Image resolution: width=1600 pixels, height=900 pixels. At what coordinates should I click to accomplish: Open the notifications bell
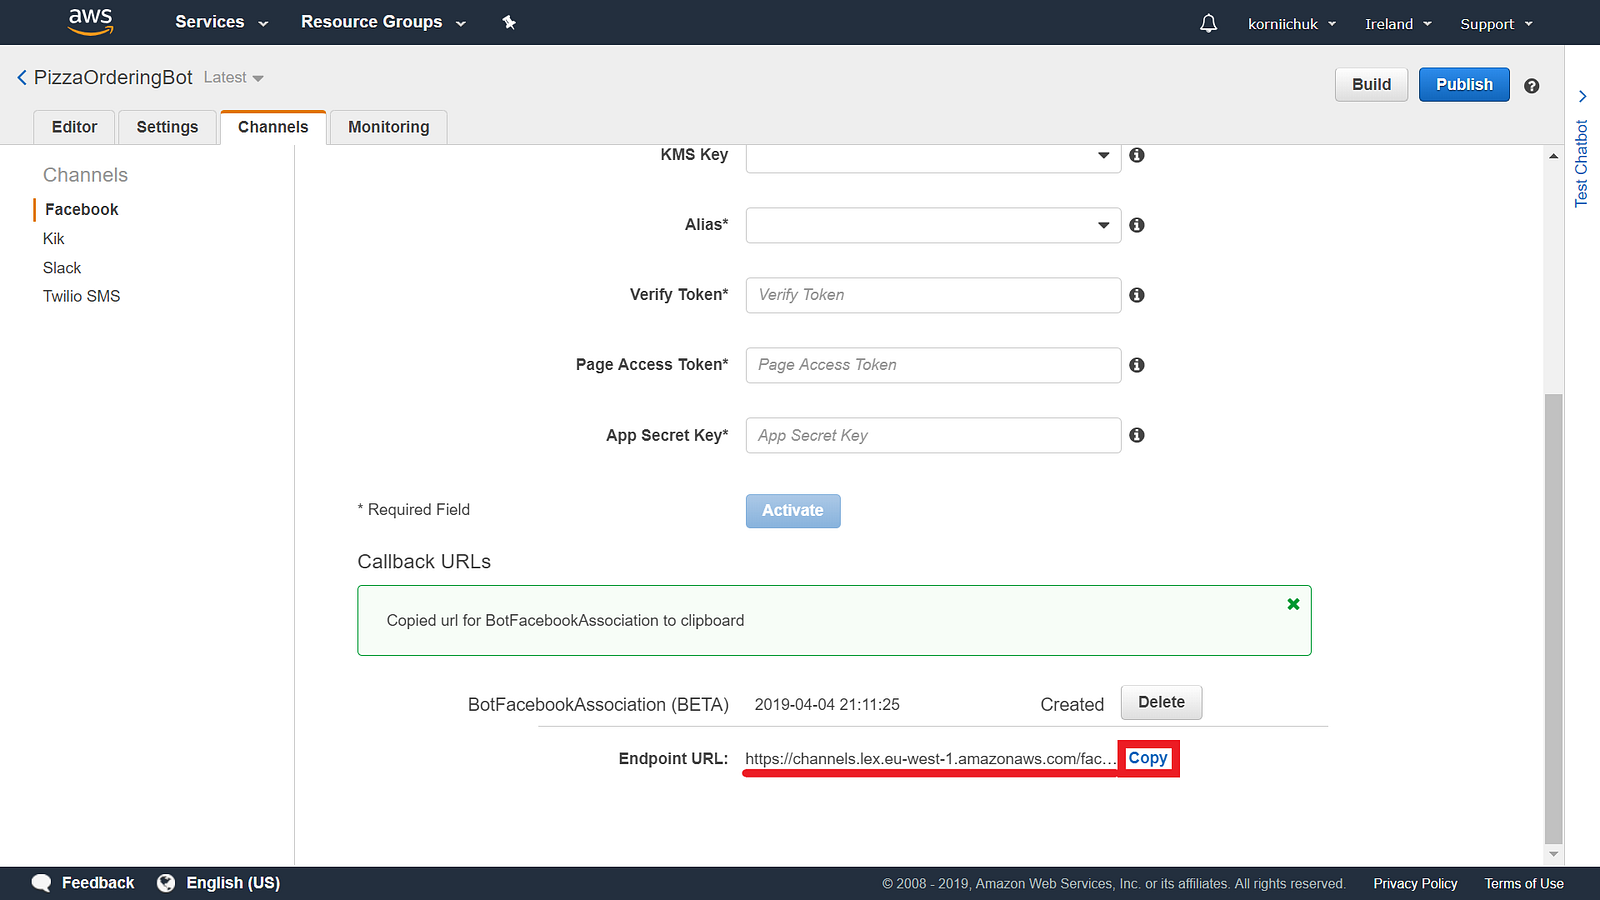1208,23
